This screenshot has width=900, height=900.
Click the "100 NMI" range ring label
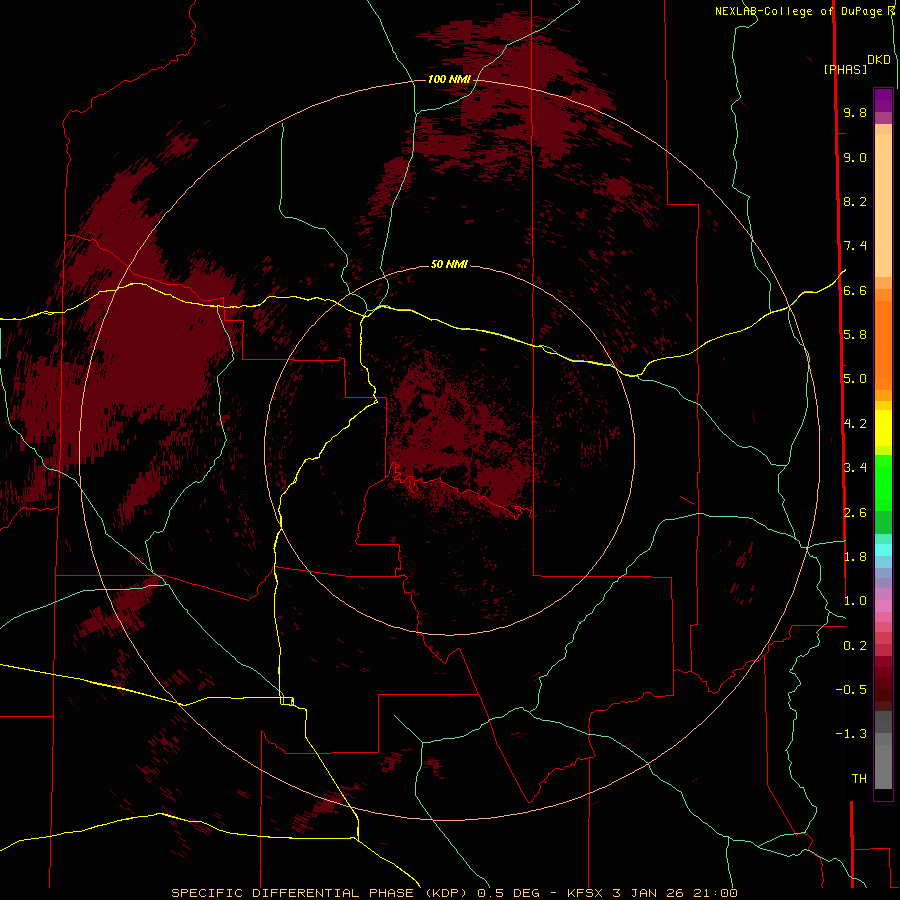click(x=449, y=79)
